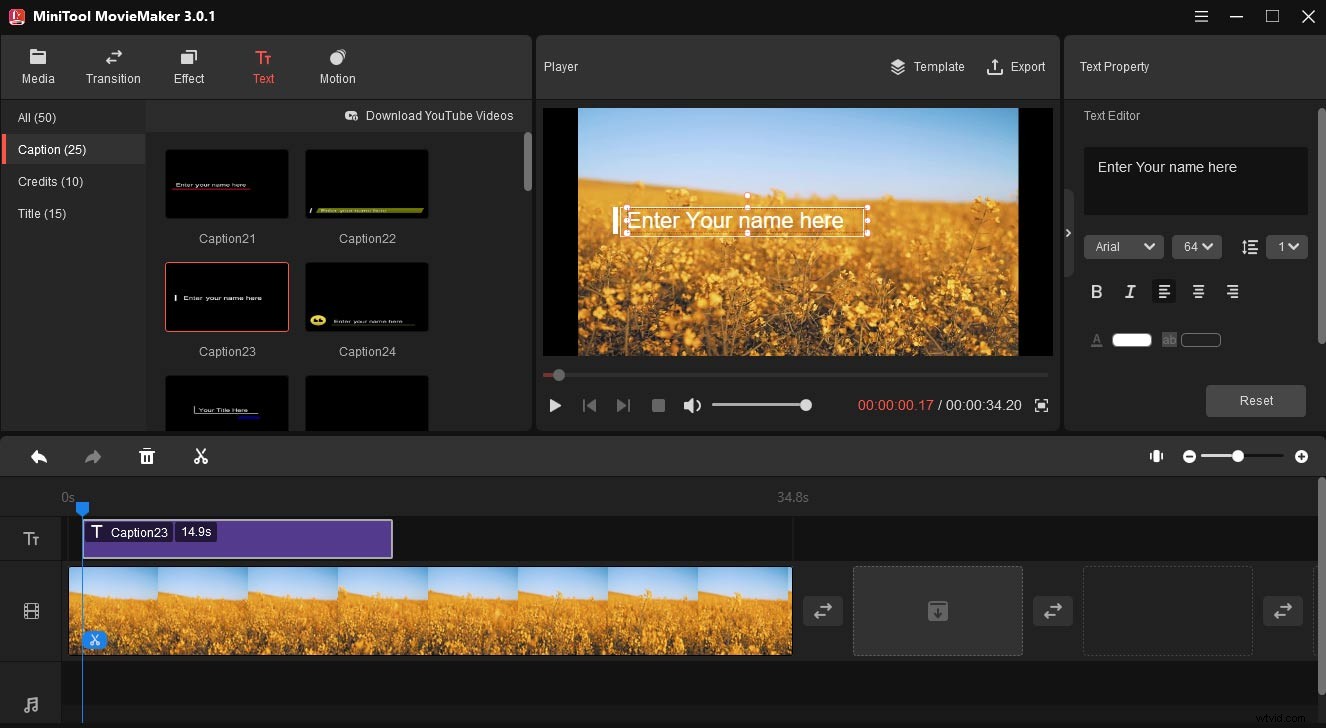1326x728 pixels.
Task: Toggle italic text formatting
Action: [x=1129, y=291]
